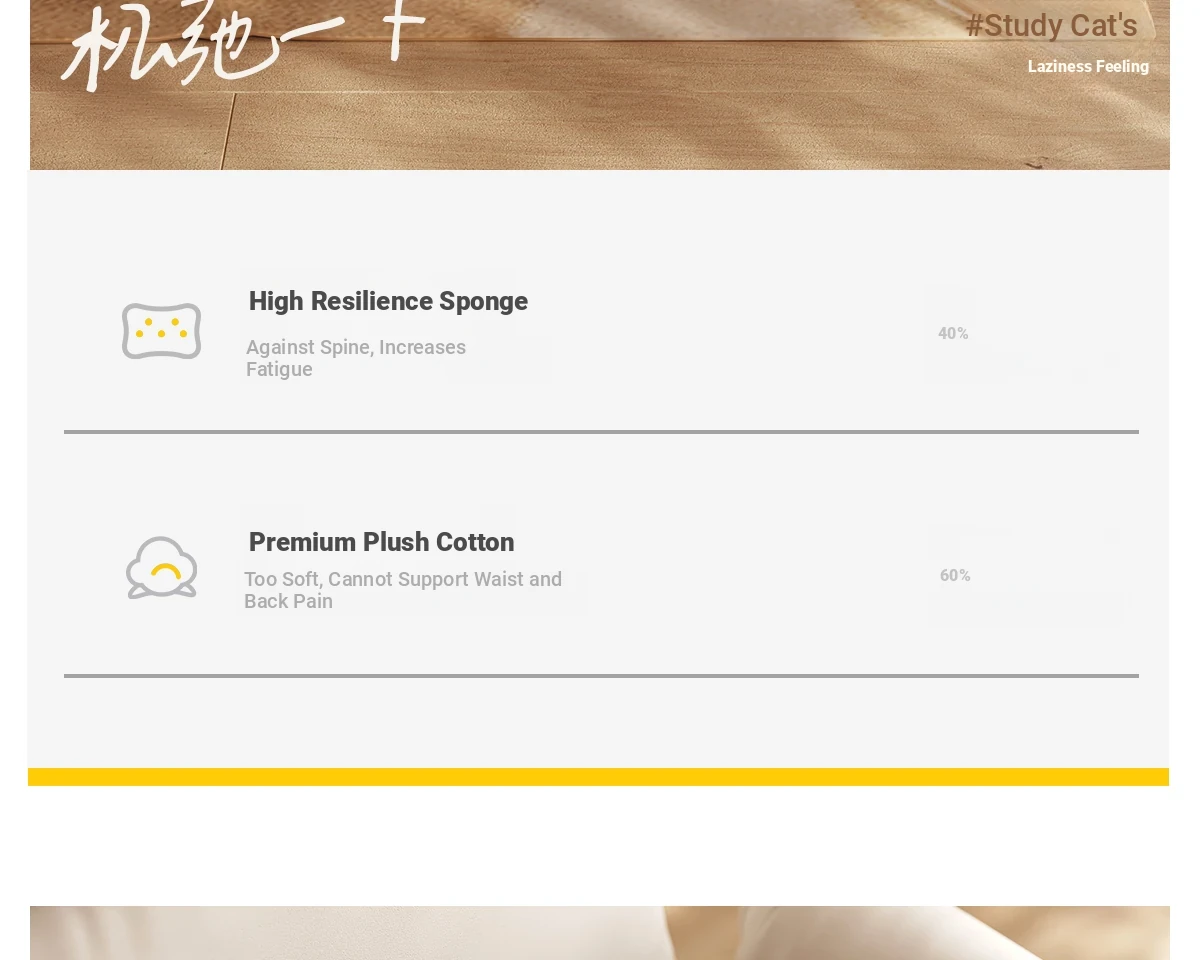
Task: Click the wooden floor banner image
Action: [600, 85]
